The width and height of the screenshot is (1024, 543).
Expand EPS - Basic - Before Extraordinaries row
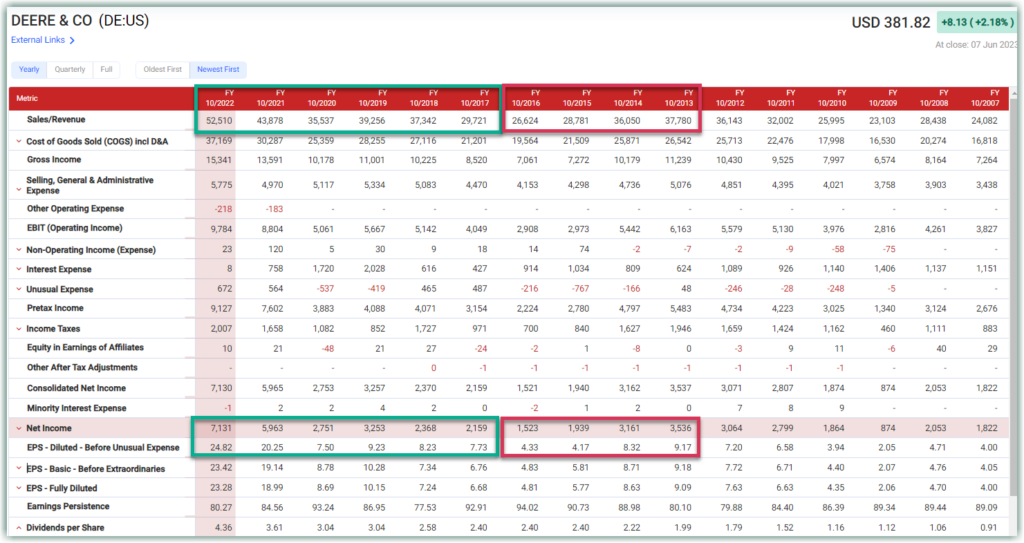point(19,469)
